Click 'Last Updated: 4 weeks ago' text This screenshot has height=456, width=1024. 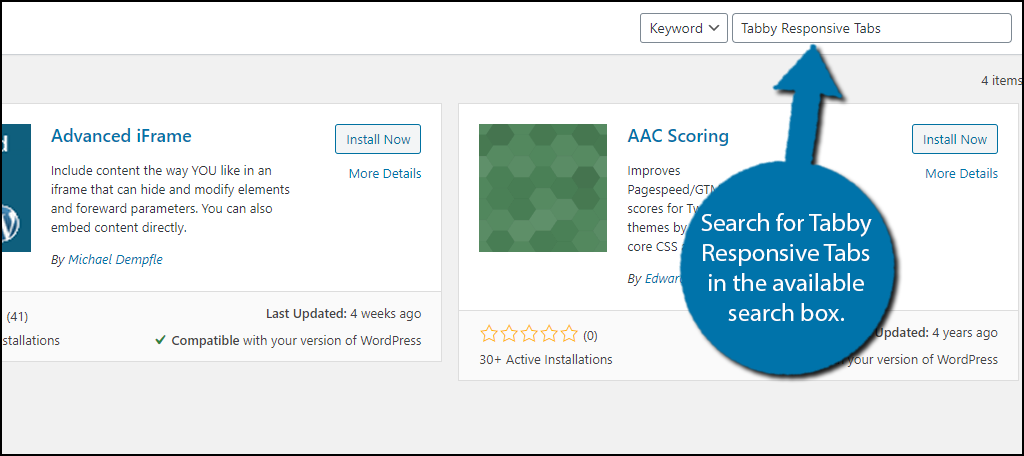[344, 314]
